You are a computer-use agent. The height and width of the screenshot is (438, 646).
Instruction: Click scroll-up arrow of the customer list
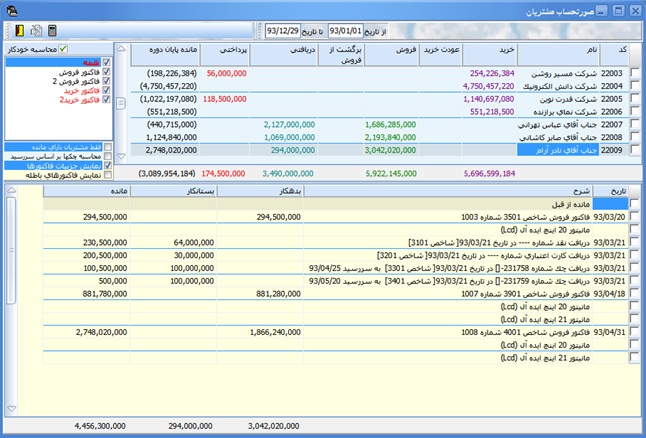(119, 49)
